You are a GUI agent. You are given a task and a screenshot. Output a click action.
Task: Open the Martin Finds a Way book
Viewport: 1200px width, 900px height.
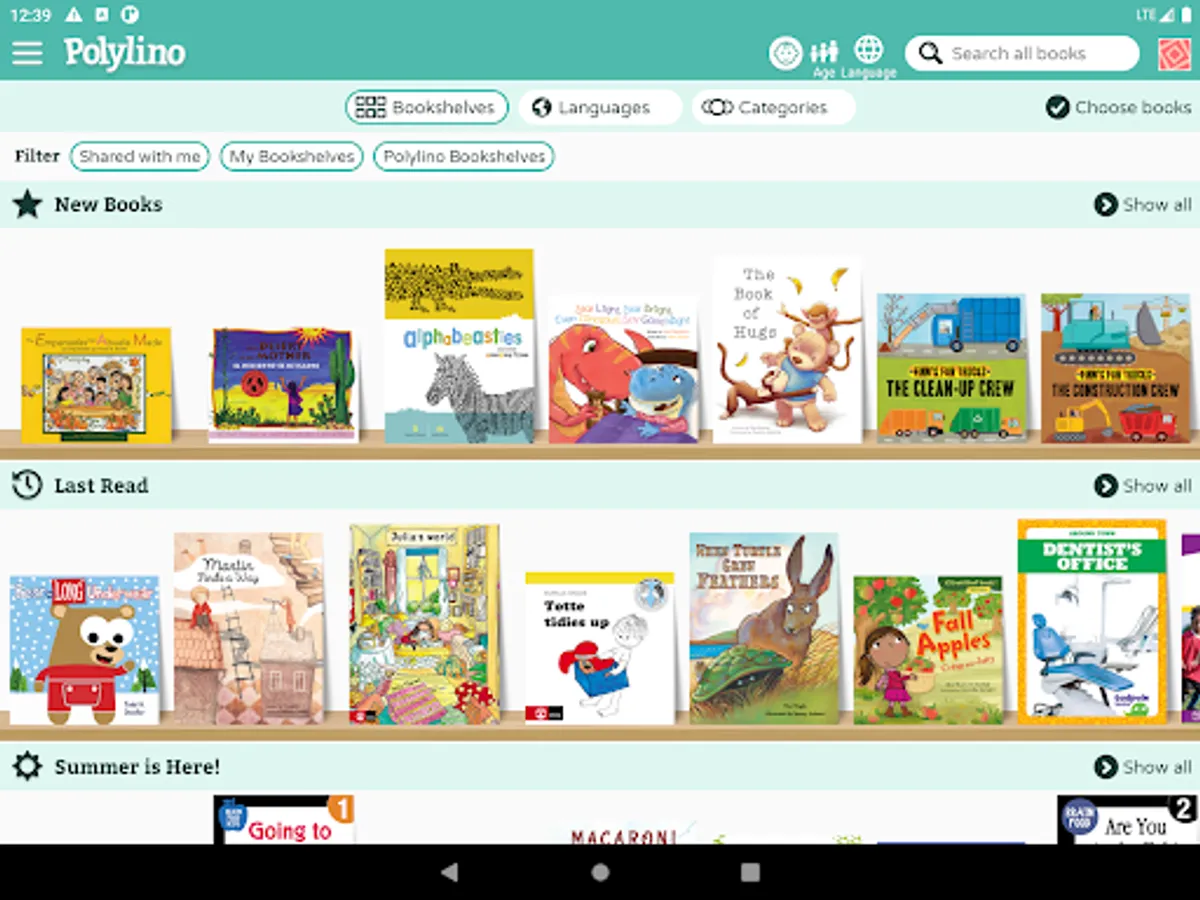click(x=249, y=628)
